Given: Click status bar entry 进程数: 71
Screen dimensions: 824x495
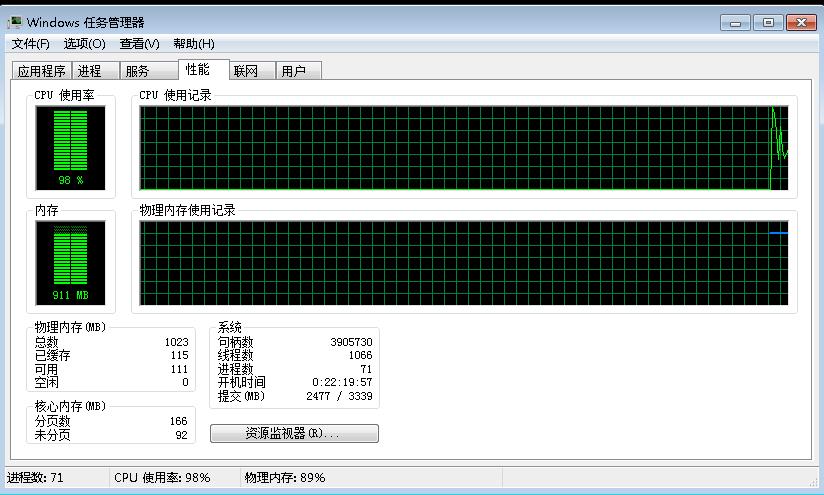Looking at the screenshot, I should click(35, 478).
